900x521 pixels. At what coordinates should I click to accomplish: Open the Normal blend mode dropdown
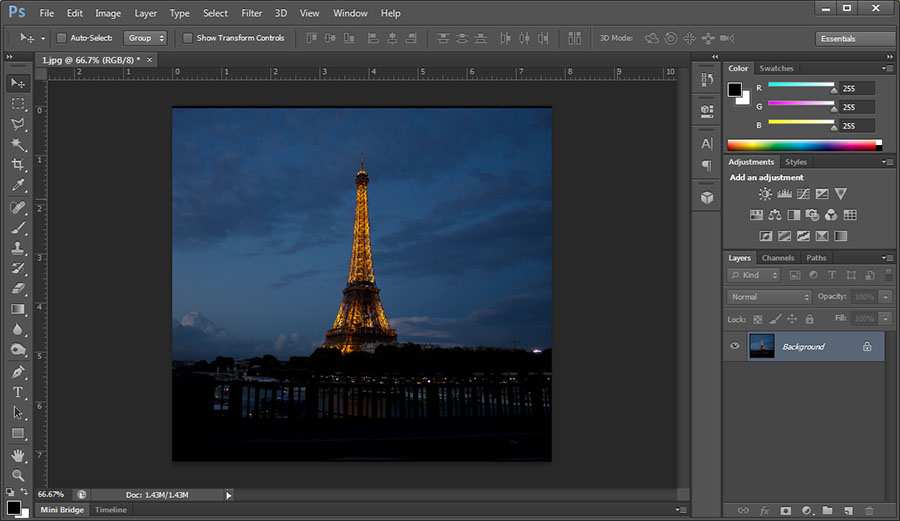(x=769, y=297)
